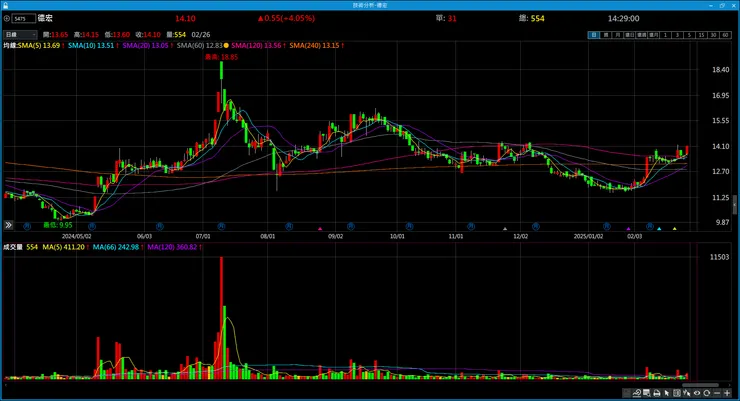740x401 pixels.
Task: Click the SMA(5) 13.69 indicator label
Action: tap(39, 45)
